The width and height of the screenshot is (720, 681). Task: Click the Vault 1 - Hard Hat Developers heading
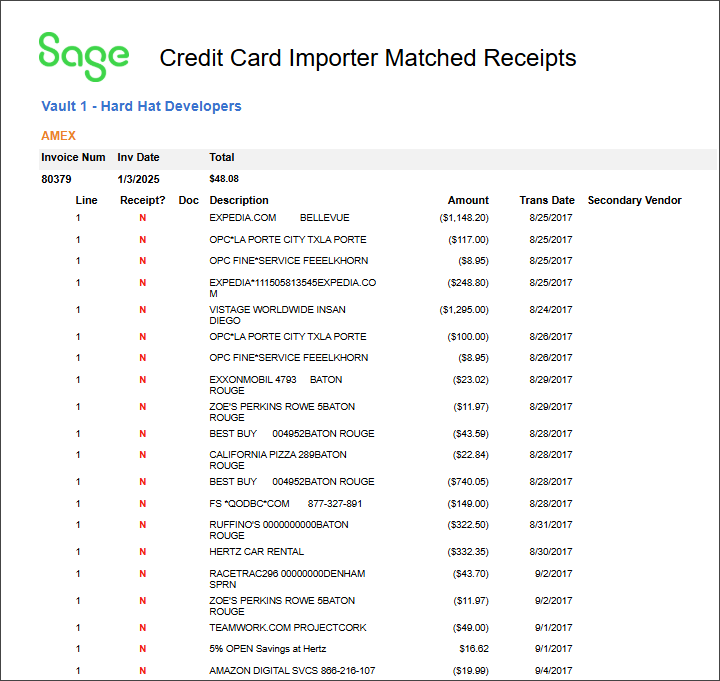coord(141,106)
